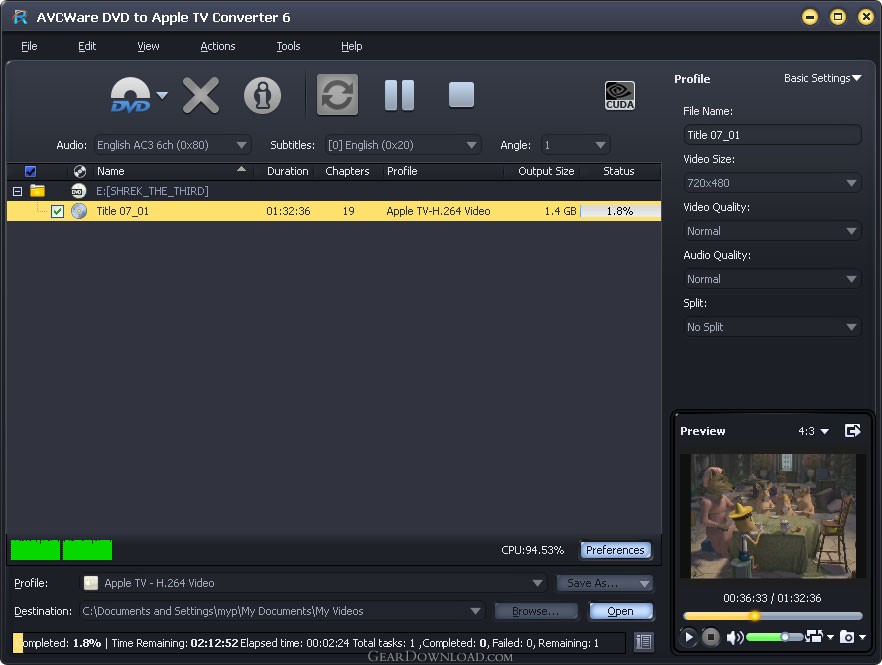The image size is (882, 665).
Task: Open the File menu
Action: [x=29, y=46]
